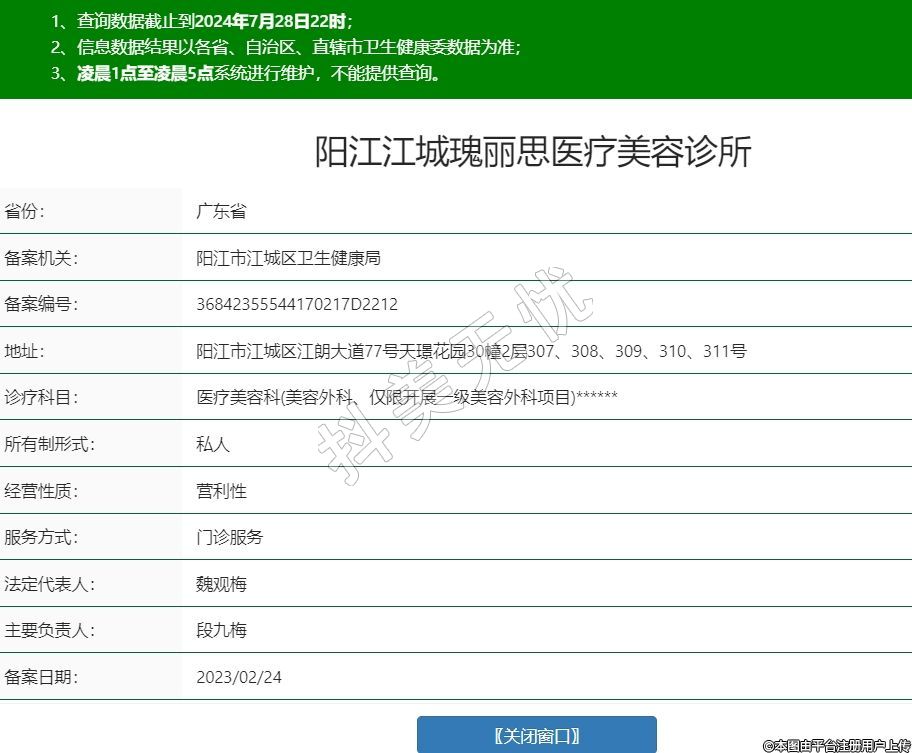Viewport: 912px width, 753px height.
Task: Click the 备案日期 row label
Action: click(x=41, y=677)
